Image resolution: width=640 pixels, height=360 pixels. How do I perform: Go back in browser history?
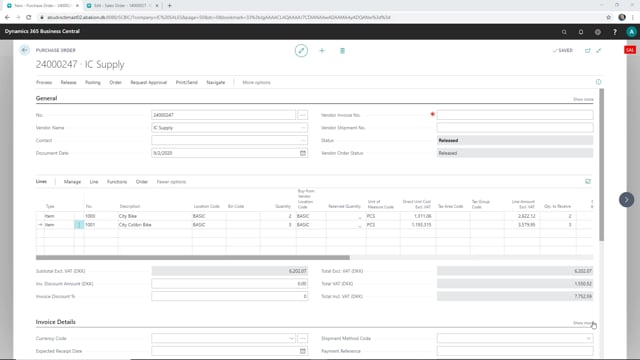(7, 17)
